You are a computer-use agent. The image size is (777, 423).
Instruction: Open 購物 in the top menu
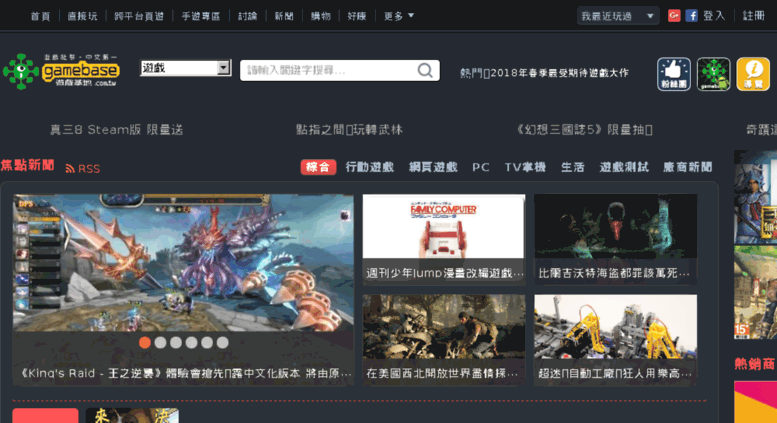click(321, 16)
